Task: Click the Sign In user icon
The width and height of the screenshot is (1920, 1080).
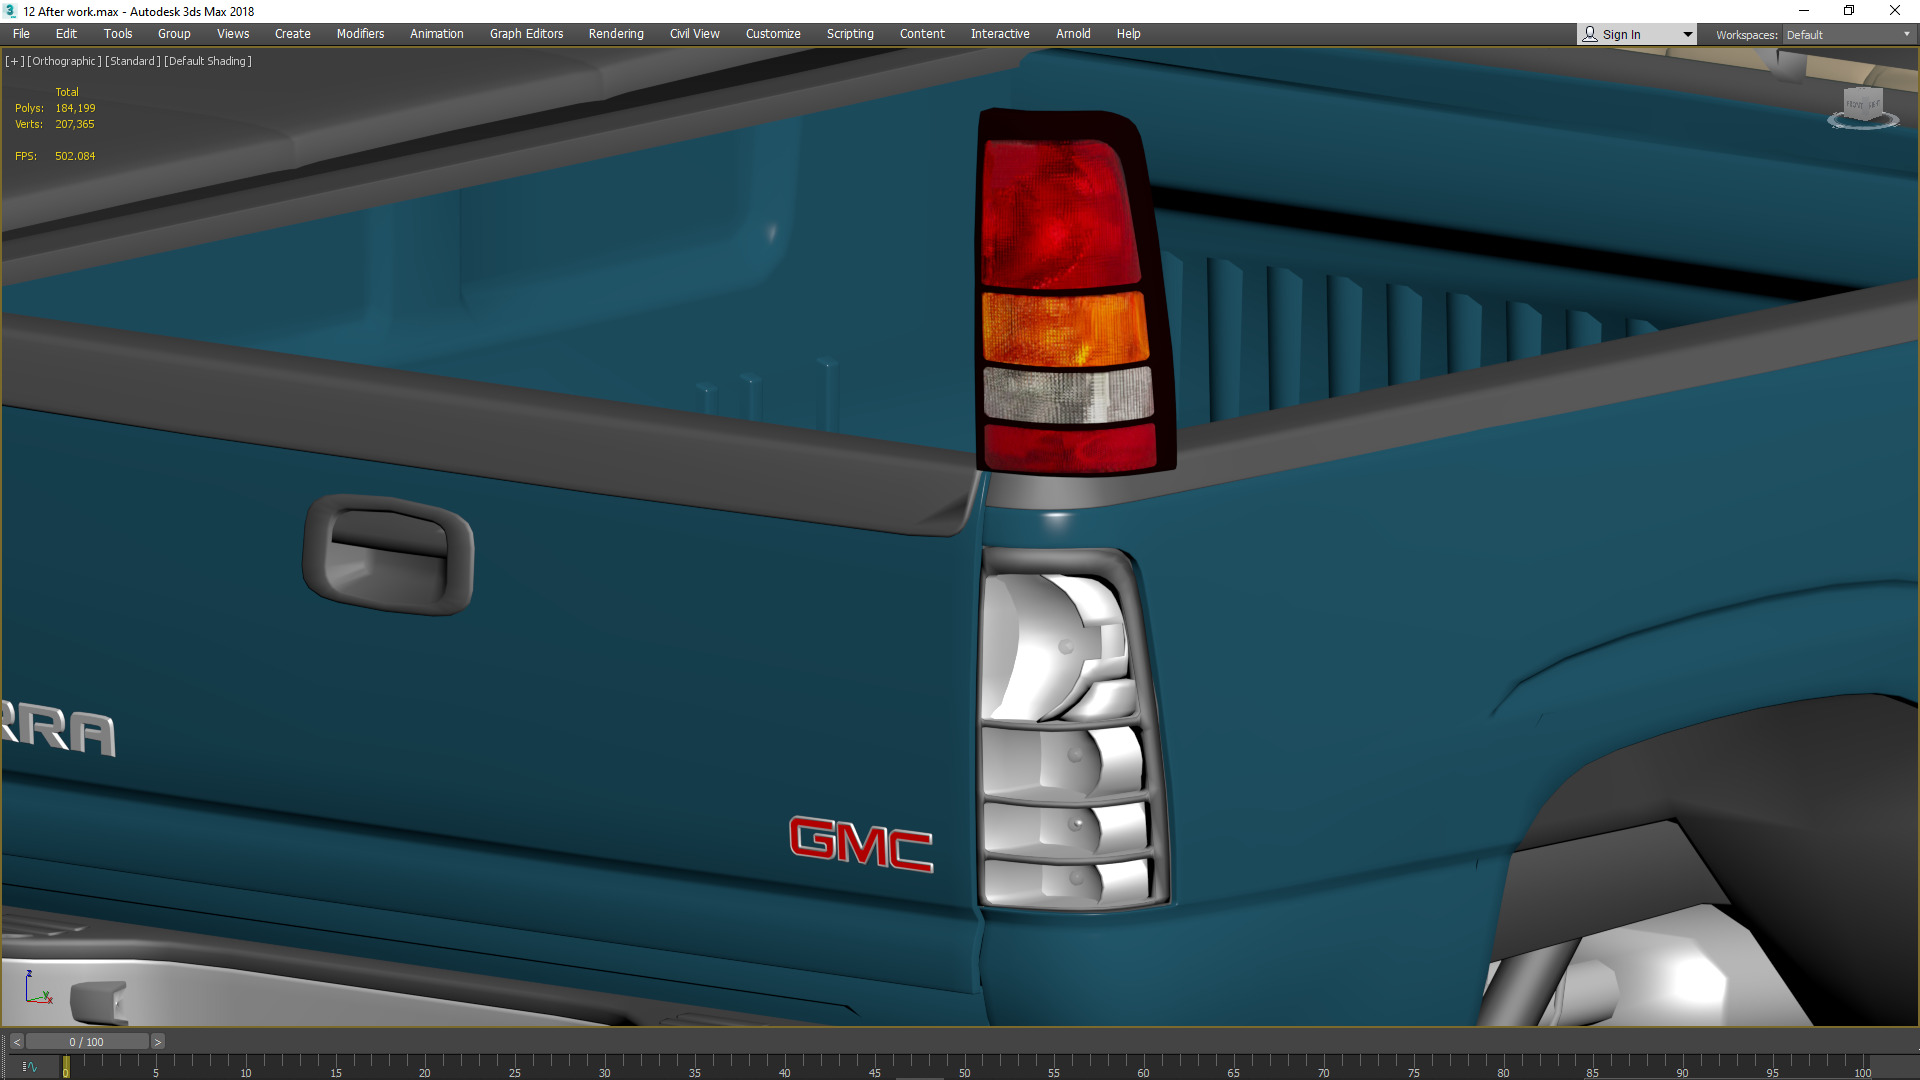Action: 1590,34
